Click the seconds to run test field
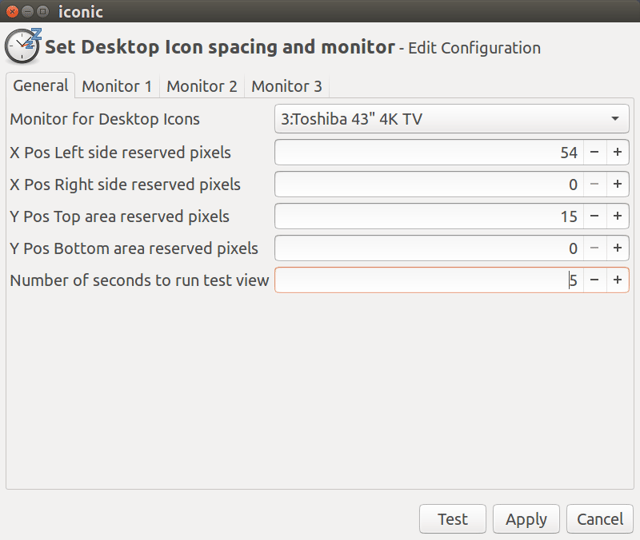The image size is (640, 540). [428, 280]
